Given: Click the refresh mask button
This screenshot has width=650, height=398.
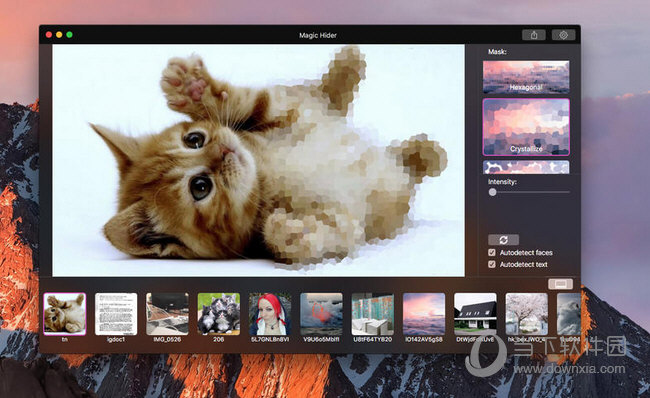Looking at the screenshot, I should [503, 240].
